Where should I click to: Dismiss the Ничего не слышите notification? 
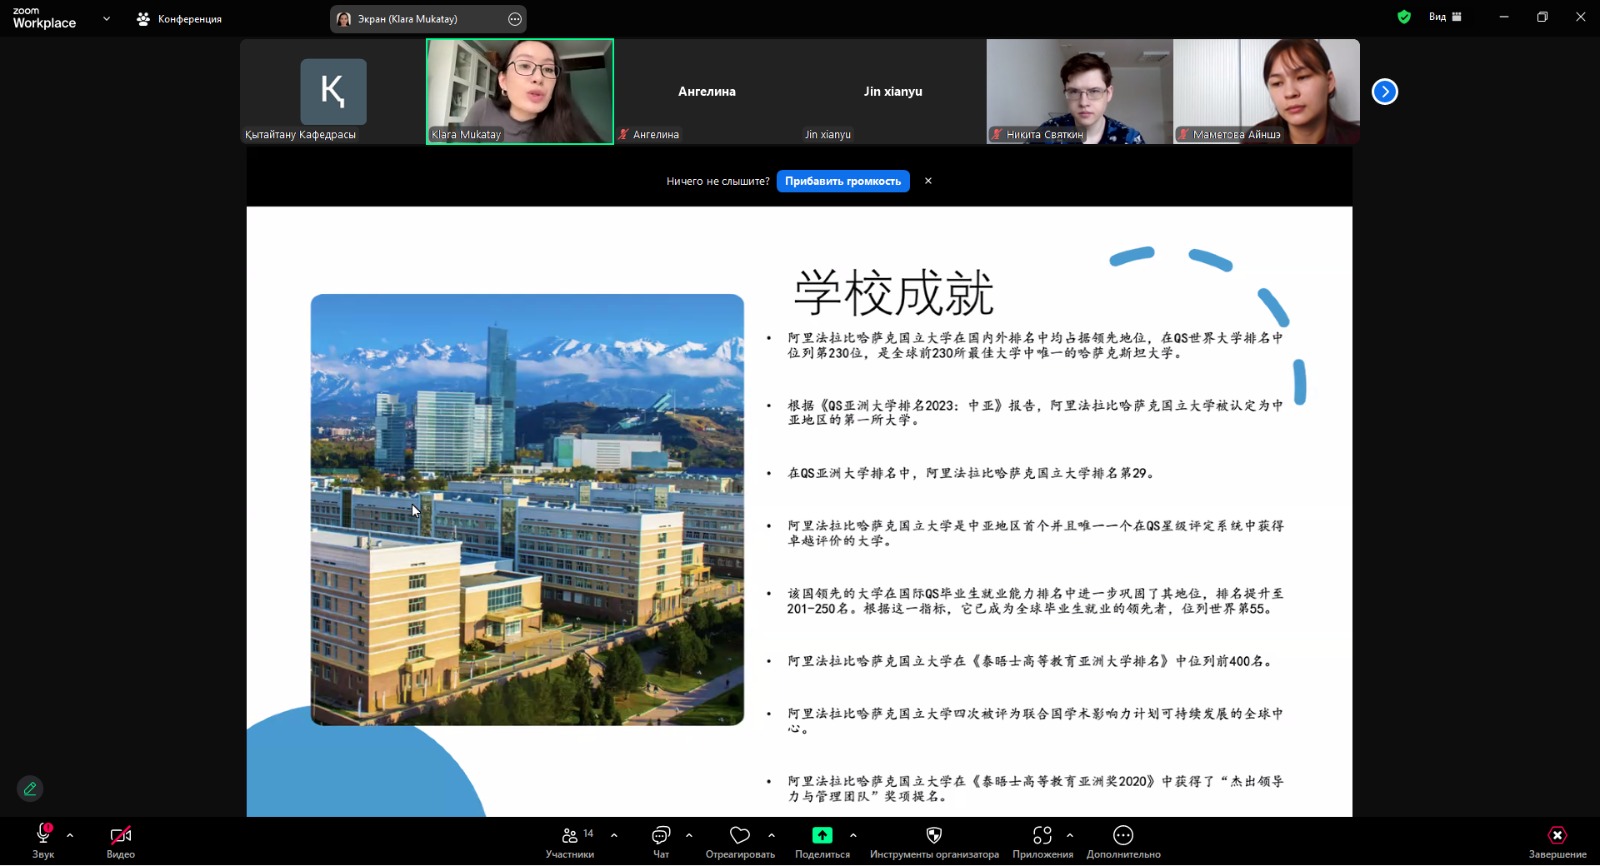[x=928, y=181]
